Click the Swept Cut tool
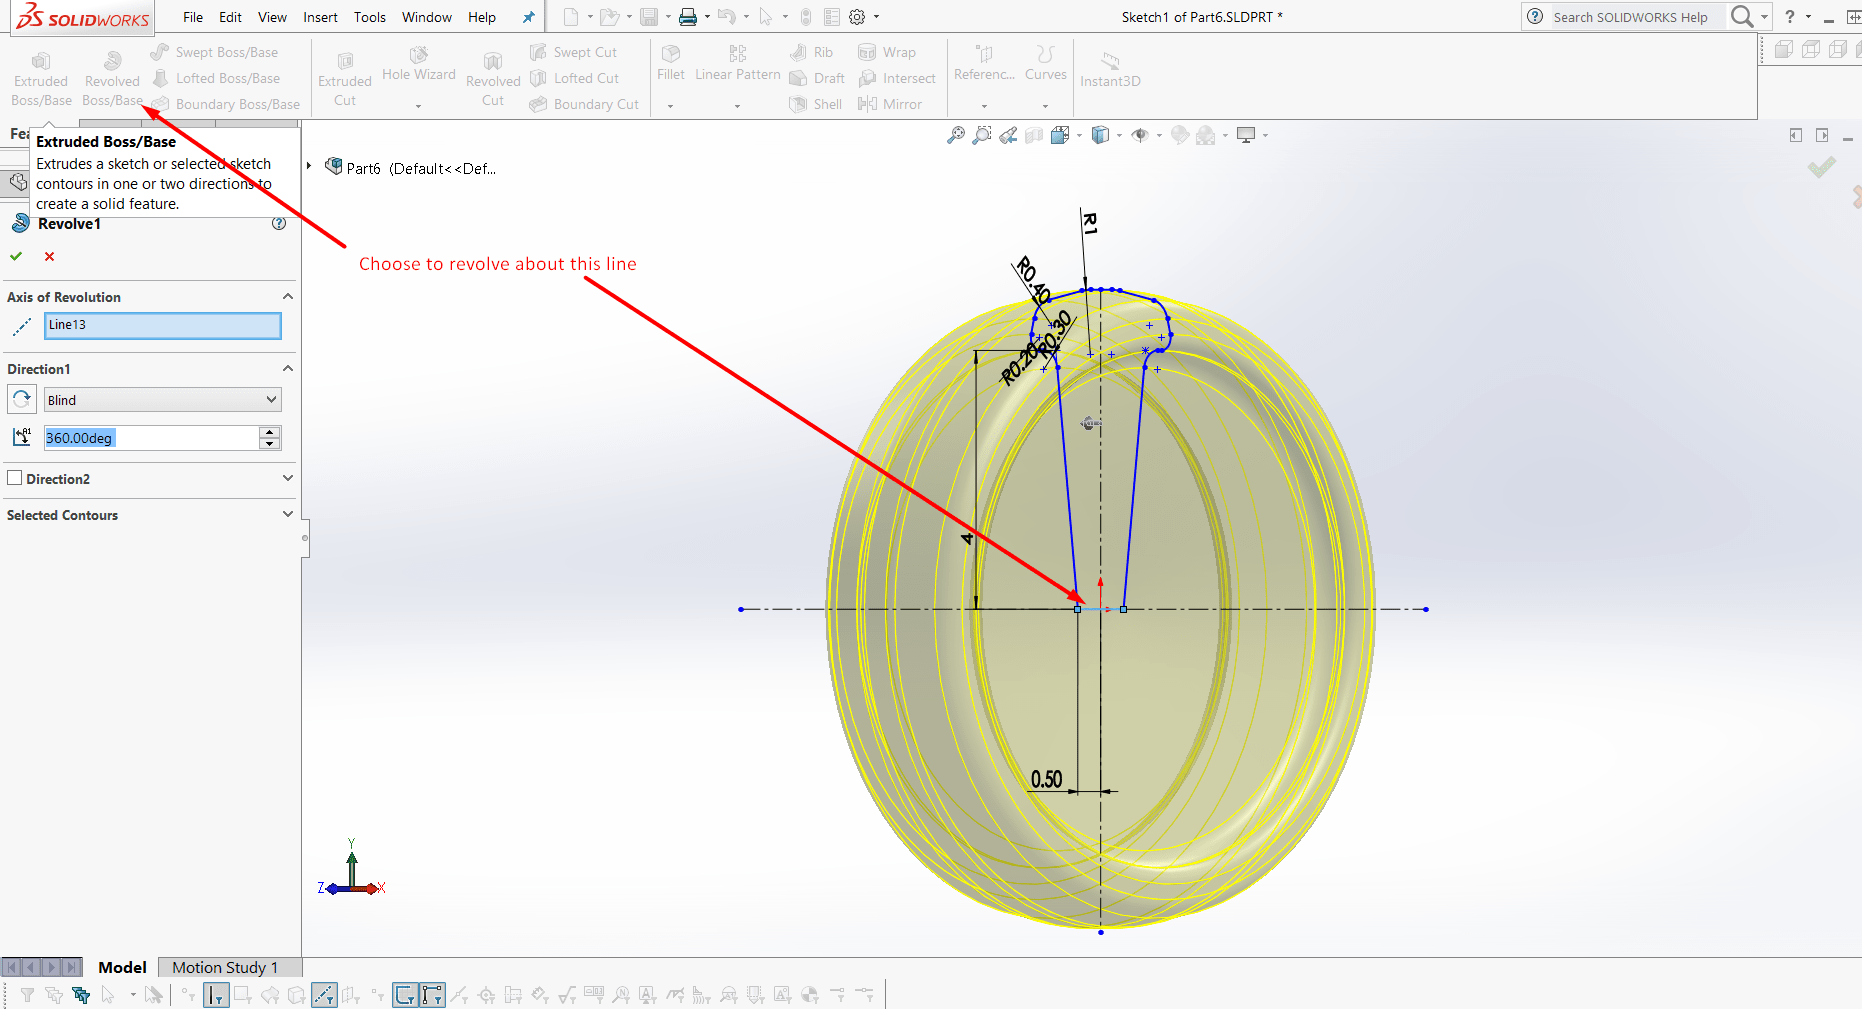 tap(574, 52)
